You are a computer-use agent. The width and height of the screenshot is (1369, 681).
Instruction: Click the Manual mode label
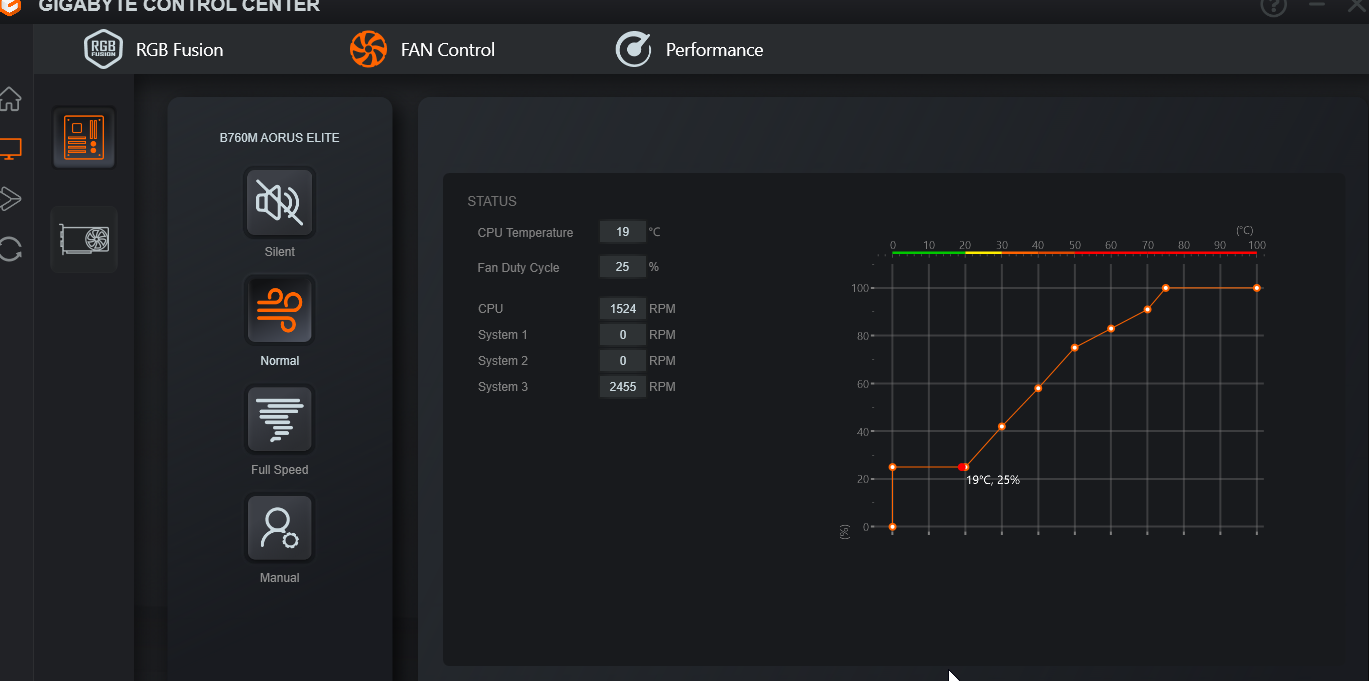pos(280,578)
